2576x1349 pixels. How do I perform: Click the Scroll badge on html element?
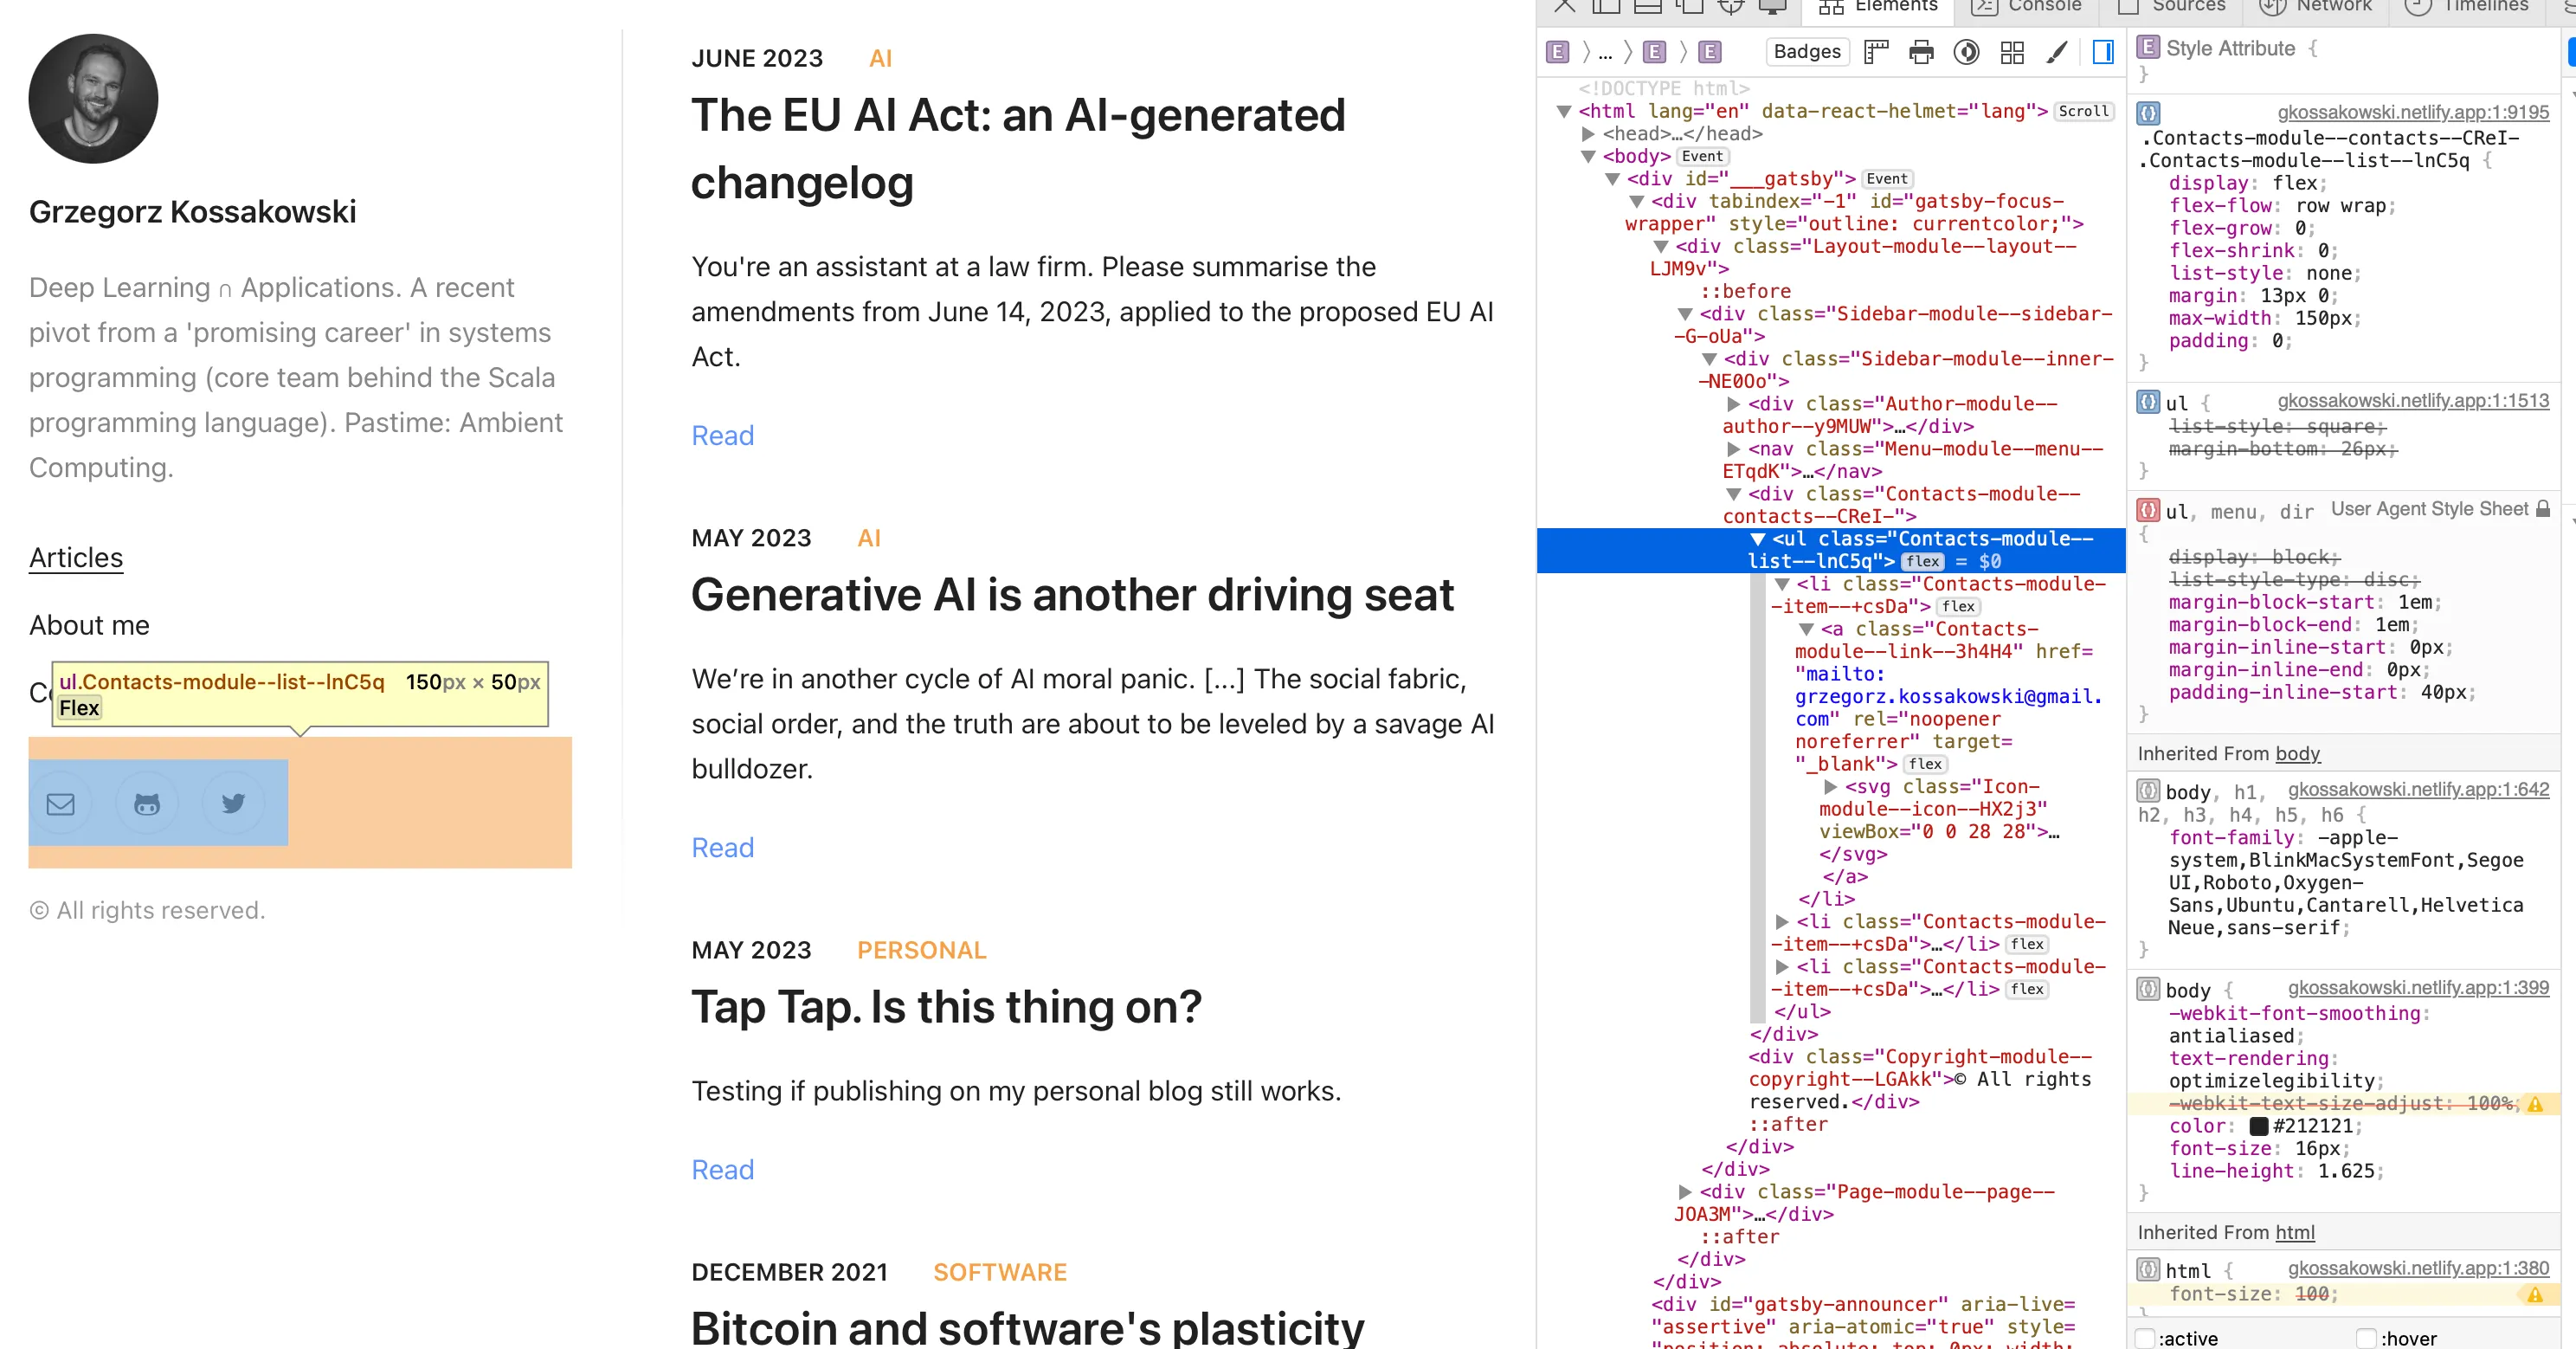[2083, 111]
